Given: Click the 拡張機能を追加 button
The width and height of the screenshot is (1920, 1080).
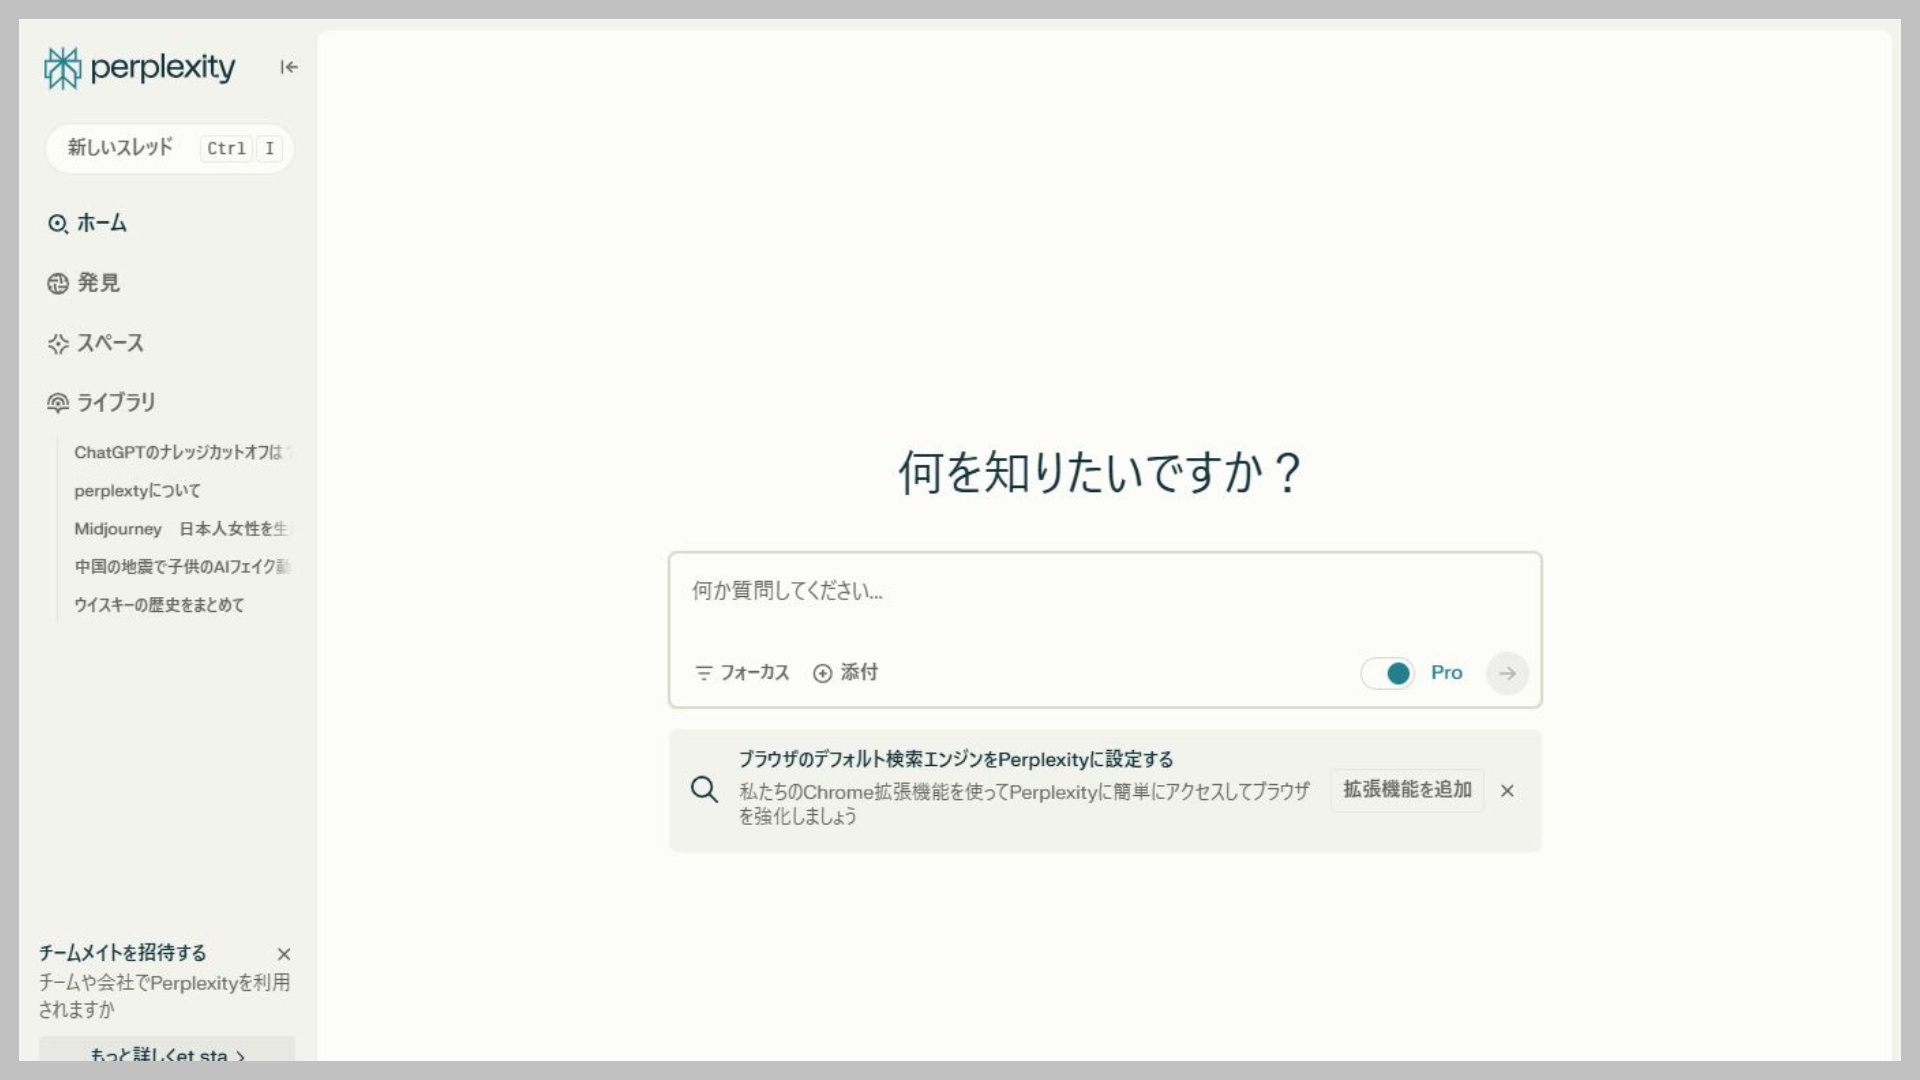Looking at the screenshot, I should [x=1405, y=790].
